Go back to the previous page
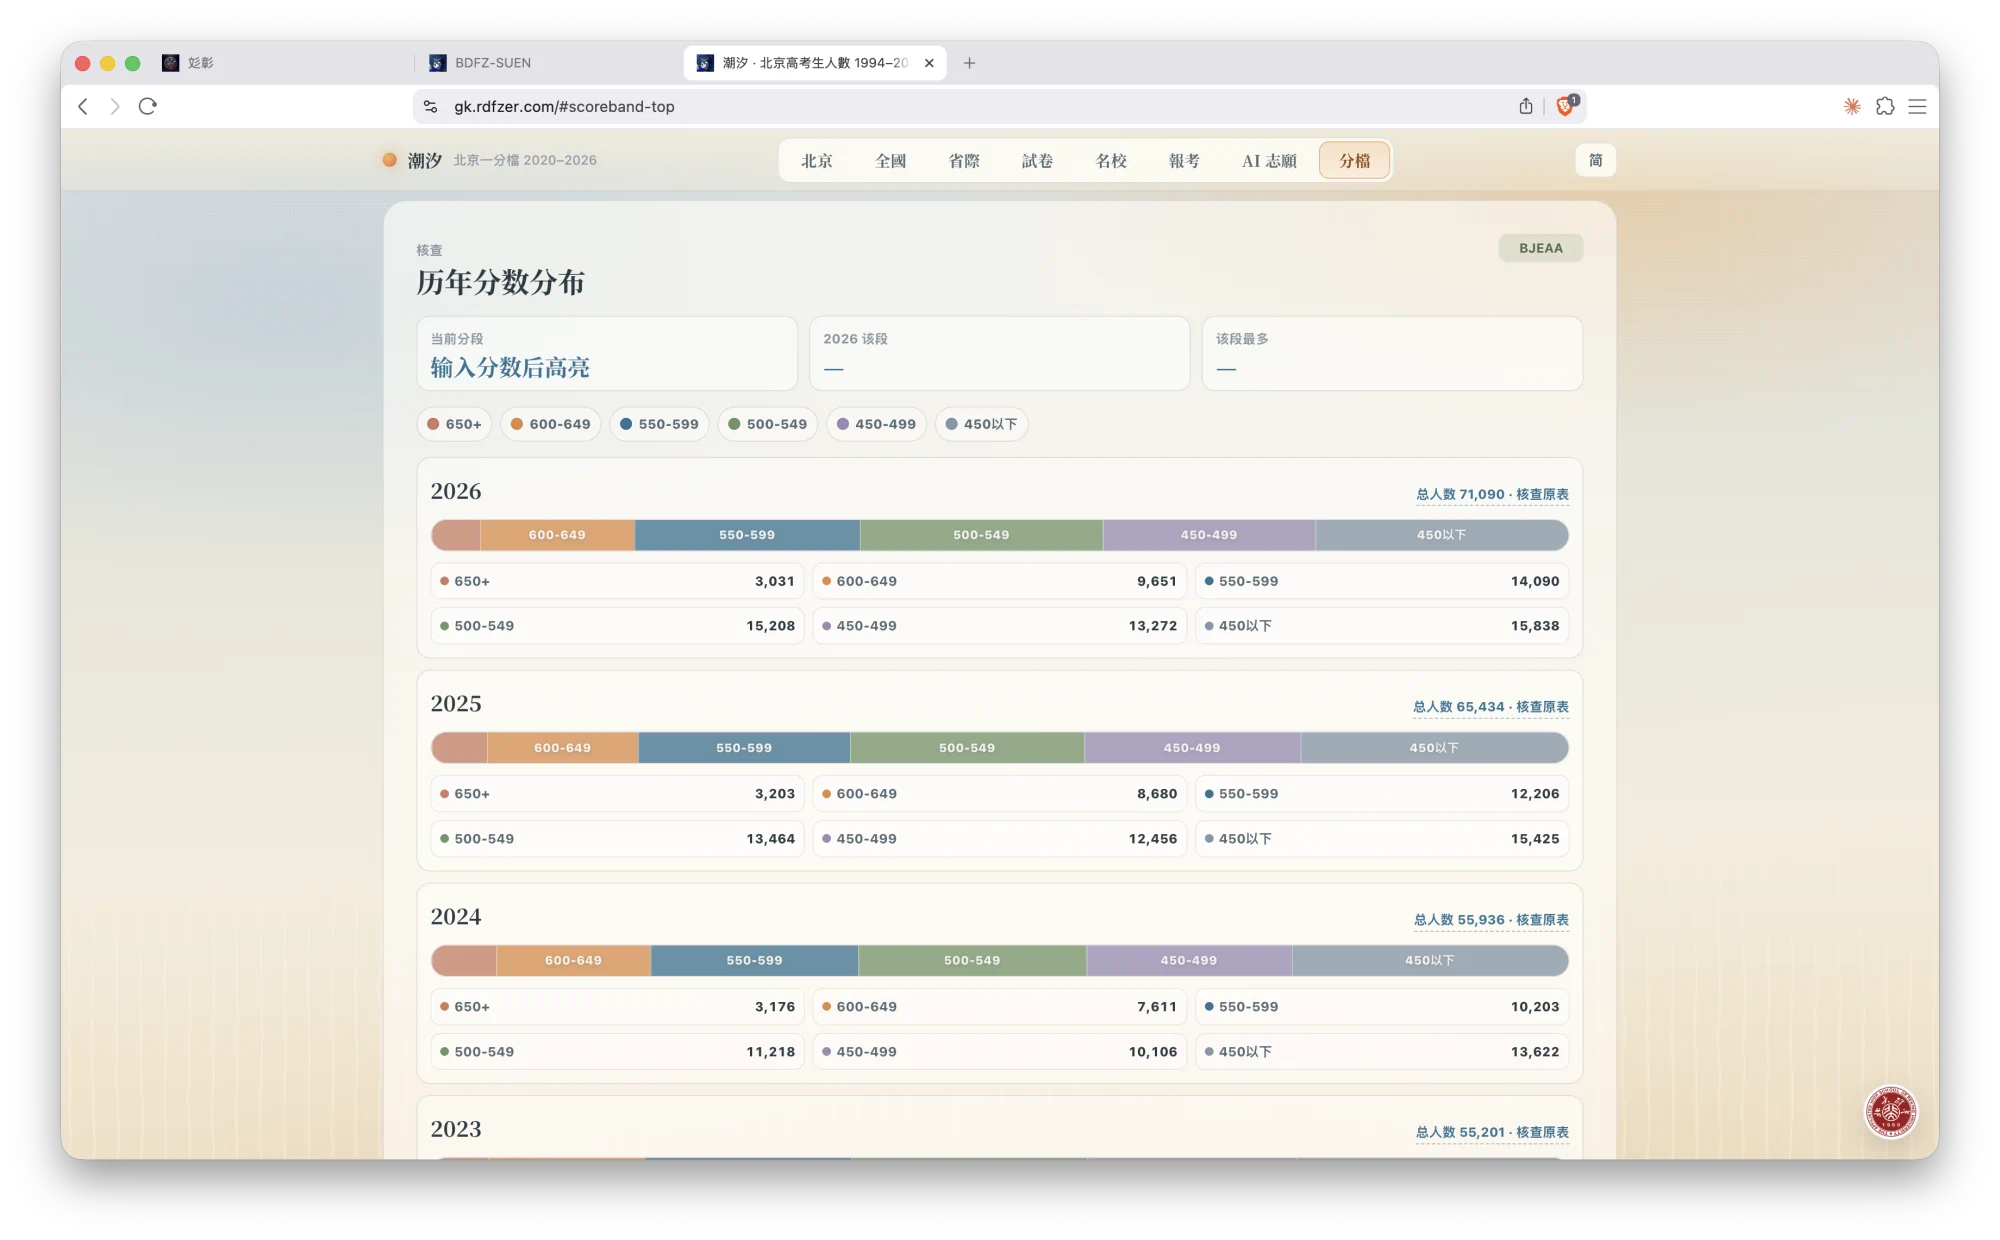This screenshot has height=1240, width=2000. 83,106
